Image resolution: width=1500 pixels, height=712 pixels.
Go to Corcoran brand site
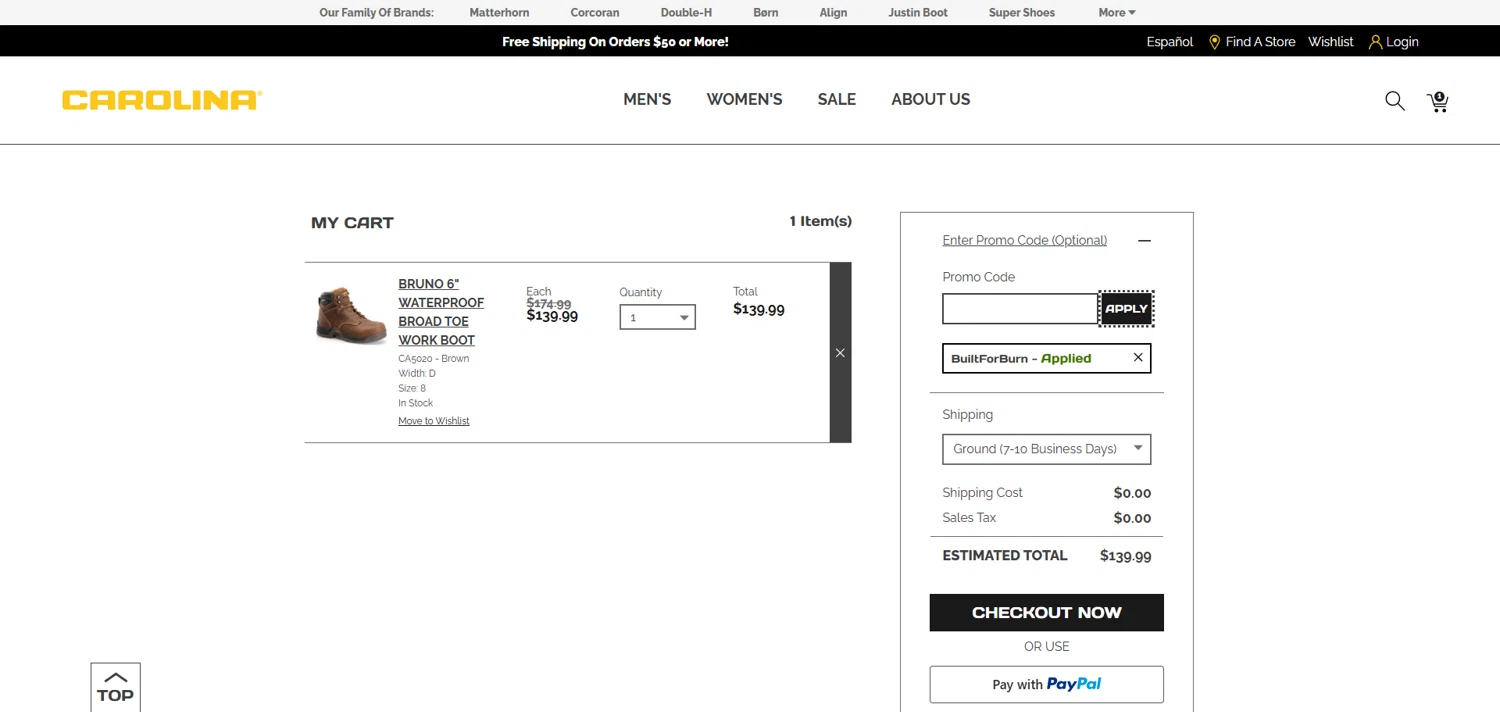click(x=595, y=13)
